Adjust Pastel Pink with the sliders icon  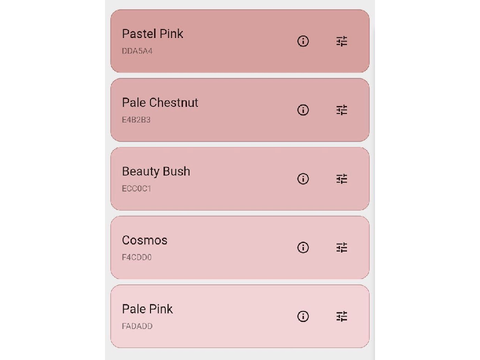pos(341,41)
